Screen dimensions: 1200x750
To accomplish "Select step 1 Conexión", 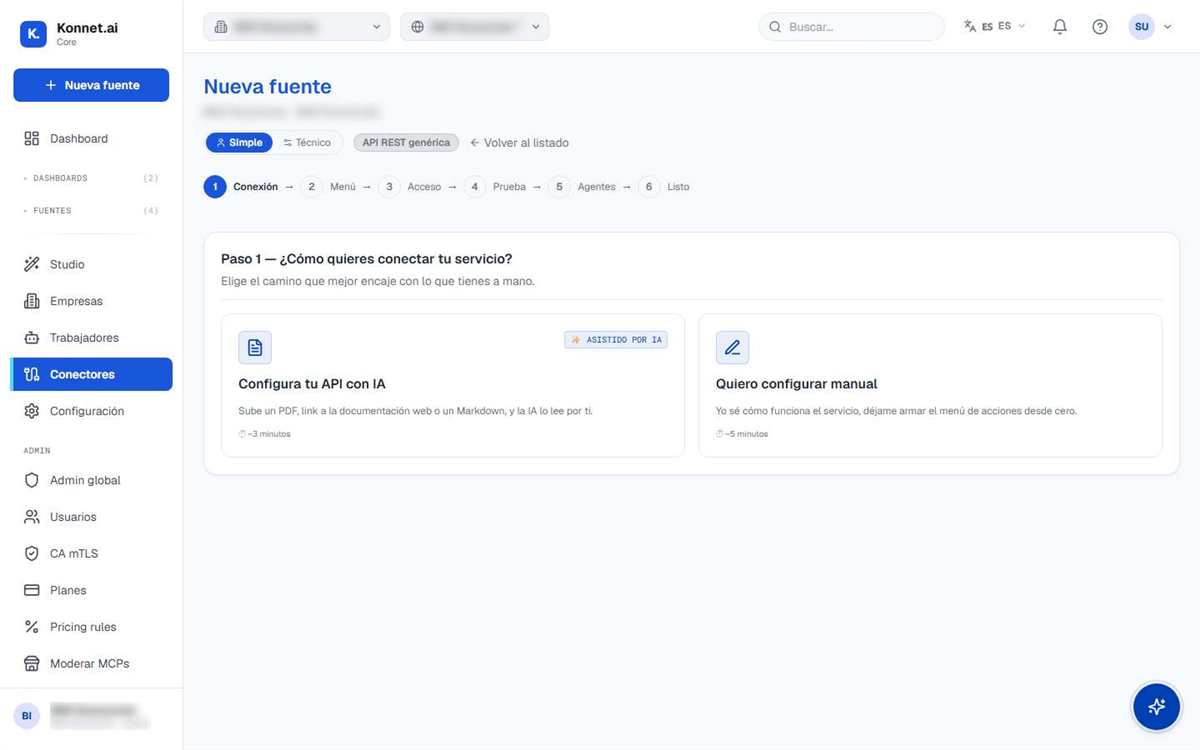I will 241,187.
